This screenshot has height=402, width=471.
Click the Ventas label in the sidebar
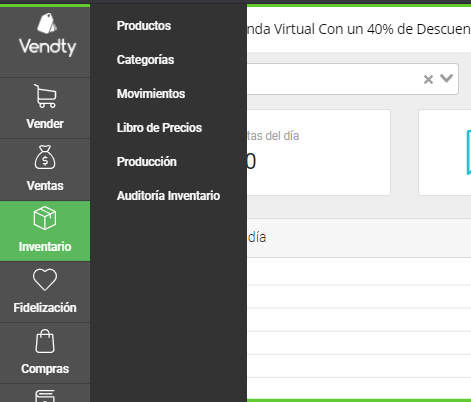pyautogui.click(x=45, y=186)
